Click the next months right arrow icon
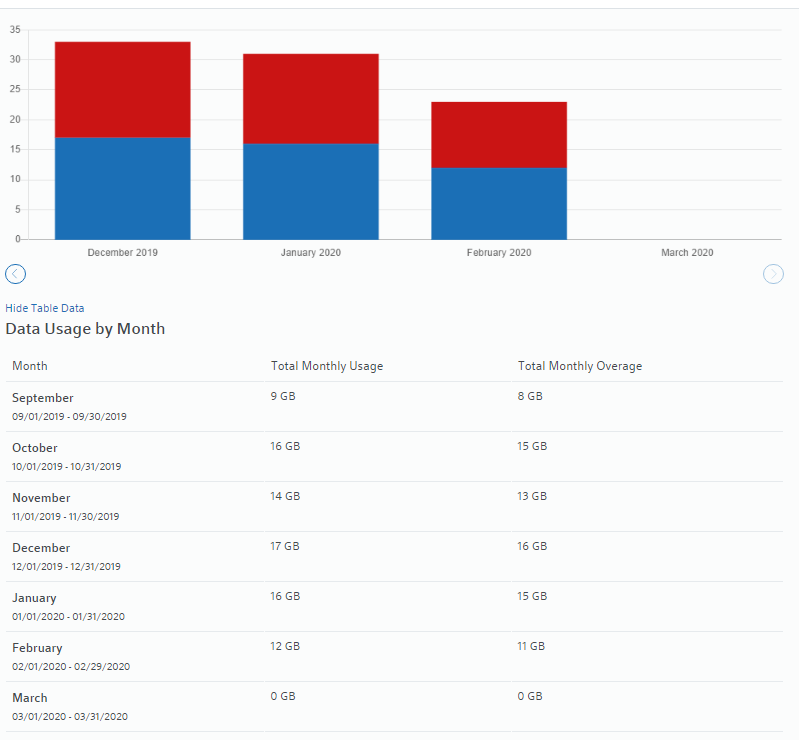The image size is (799, 740). [x=773, y=274]
